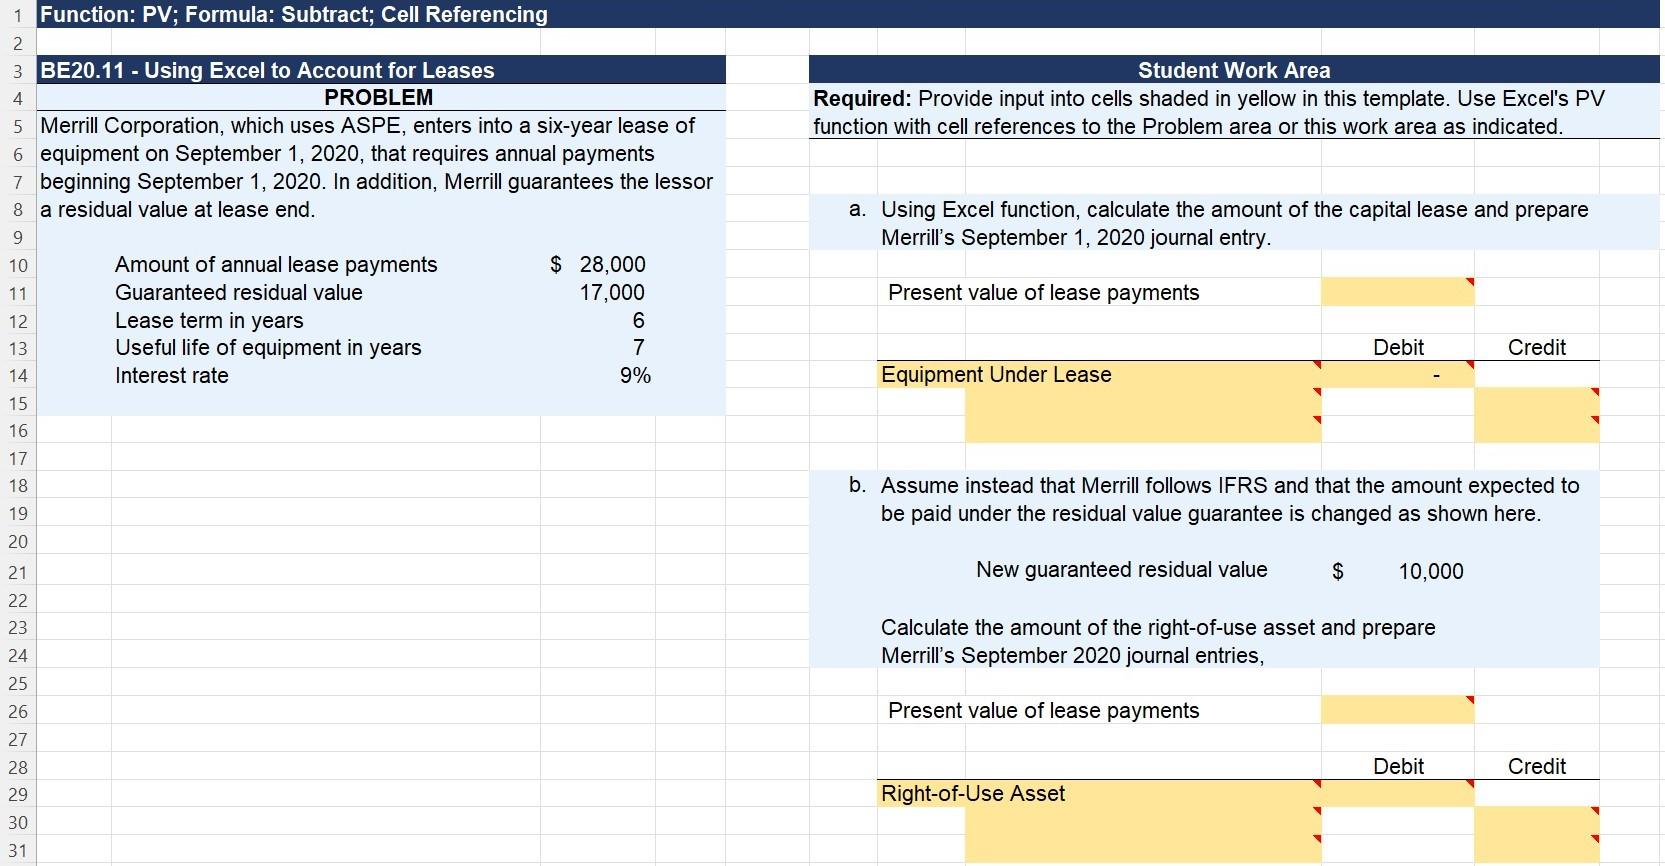The height and width of the screenshot is (866, 1665).
Task: Select the yellow present value cell in part a
Action: point(1397,292)
